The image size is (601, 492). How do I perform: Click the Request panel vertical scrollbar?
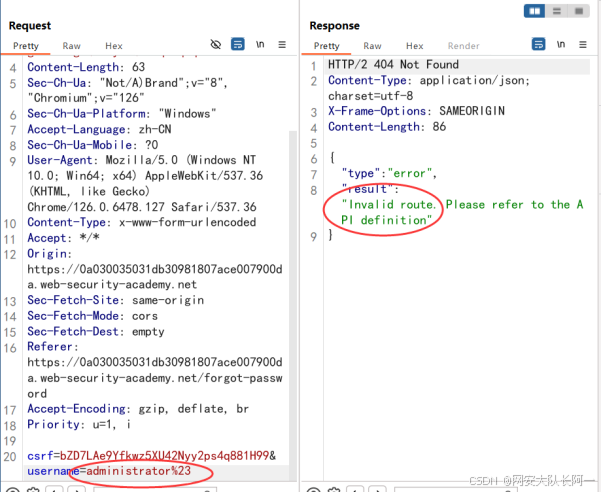pyautogui.click(x=293, y=300)
